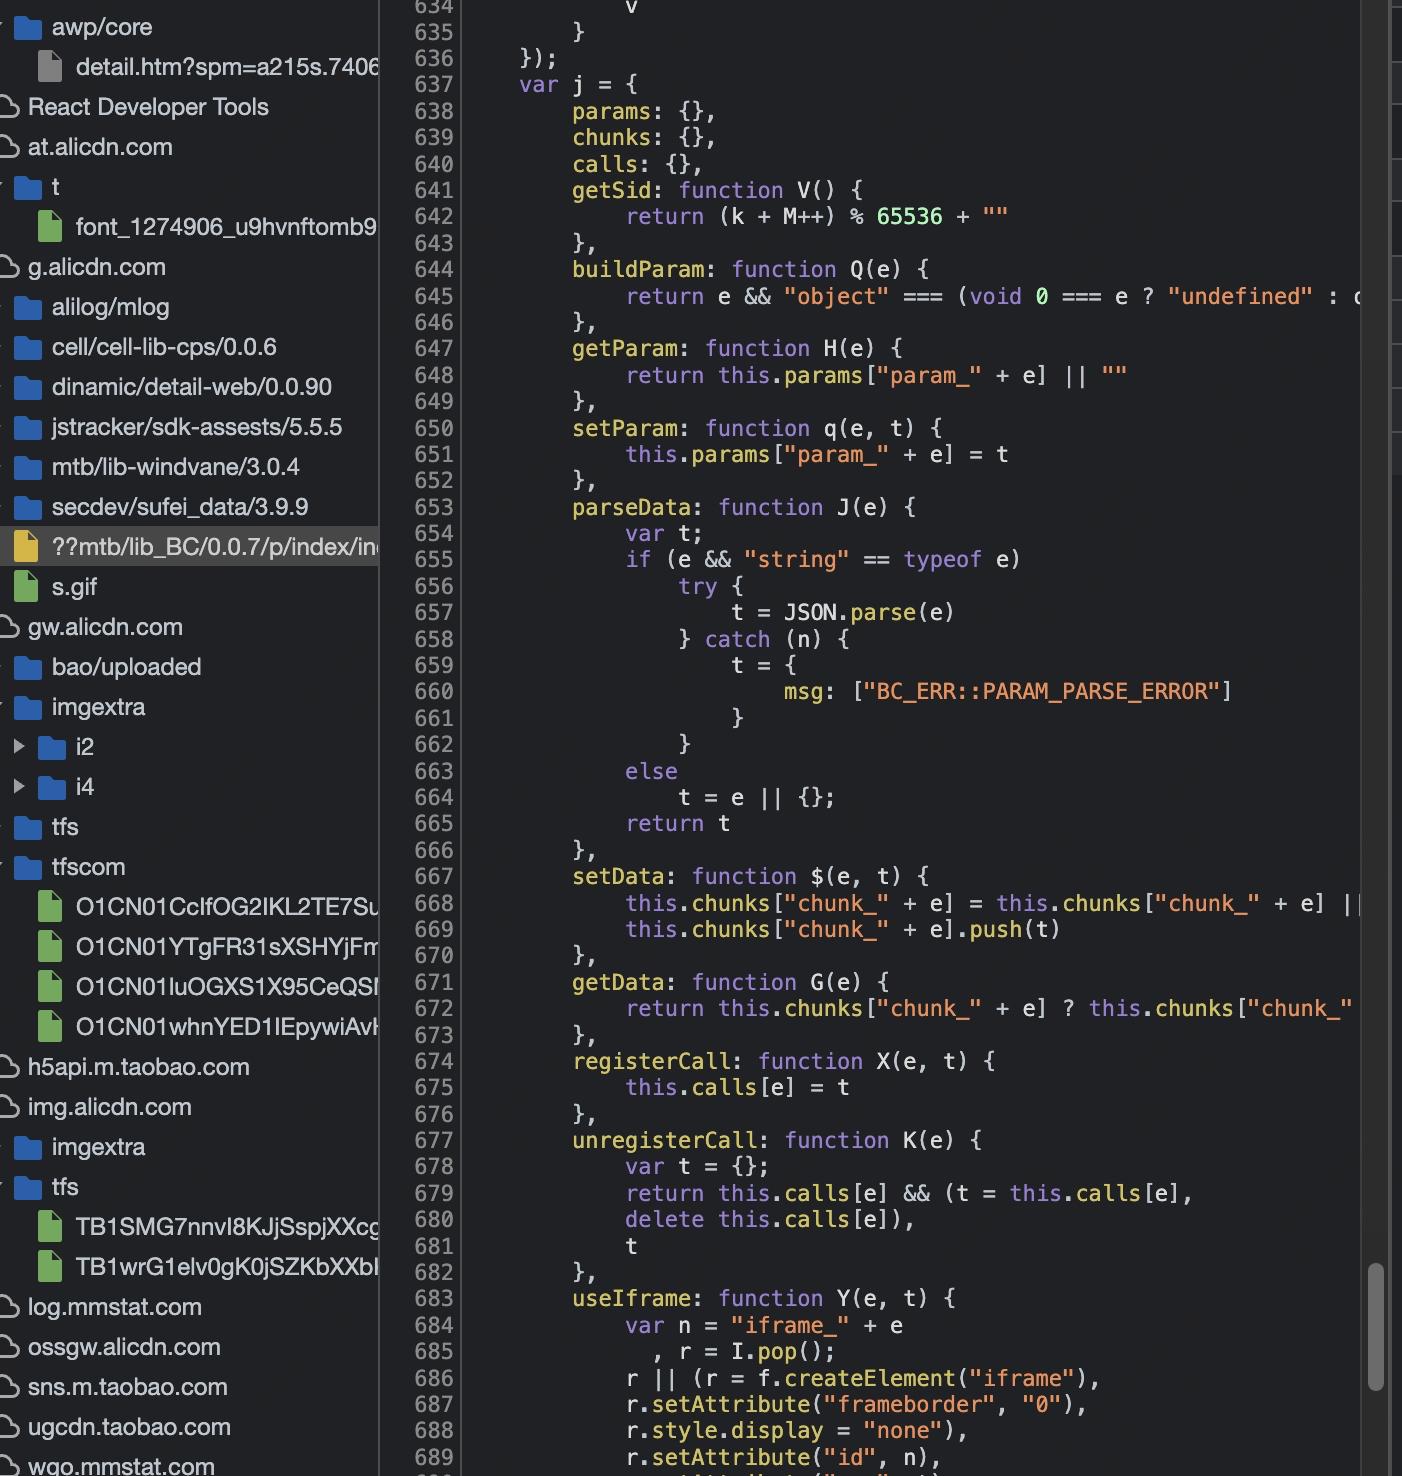The height and width of the screenshot is (1476, 1402).
Task: Click the cloud icon next to h5api.m.taobao.com
Action: tap(10, 1067)
